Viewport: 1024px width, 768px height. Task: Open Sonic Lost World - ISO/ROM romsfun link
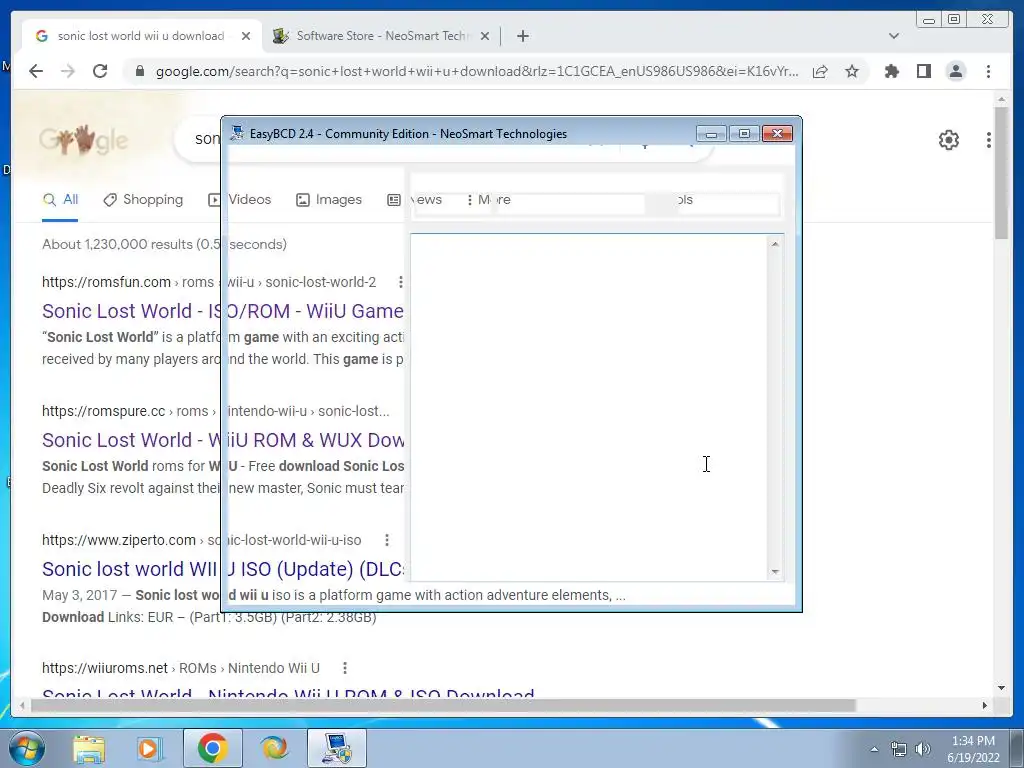[x=223, y=311]
